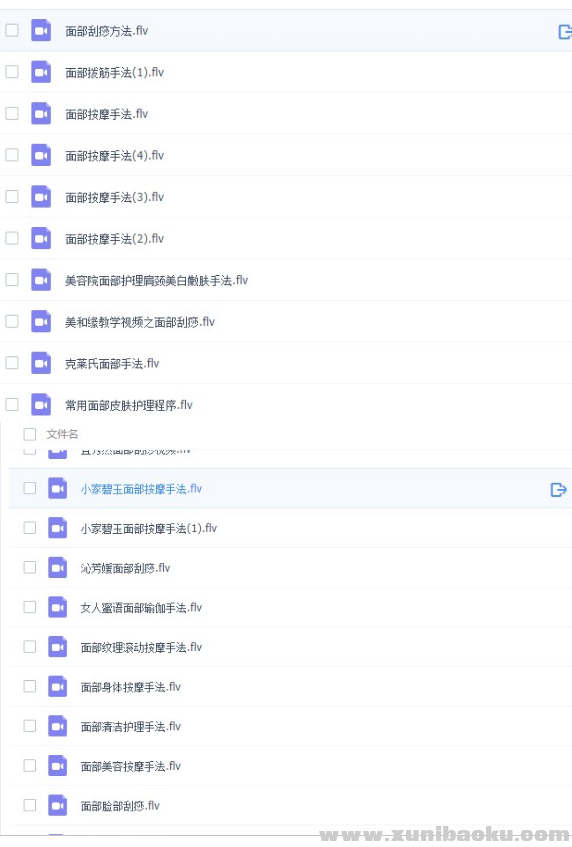Click the video icon of highlighted 小家碧玉面部按摩手法.flv
Screen dimensions: 572x847
click(58, 488)
